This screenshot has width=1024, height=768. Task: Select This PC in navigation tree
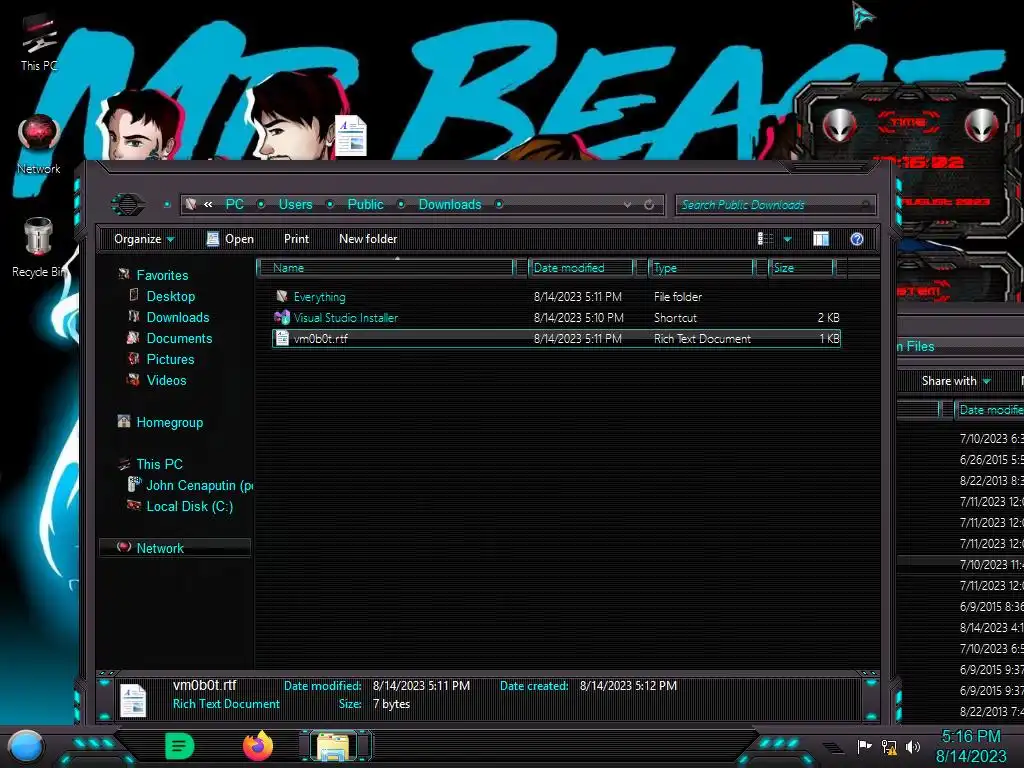pyautogui.click(x=159, y=464)
